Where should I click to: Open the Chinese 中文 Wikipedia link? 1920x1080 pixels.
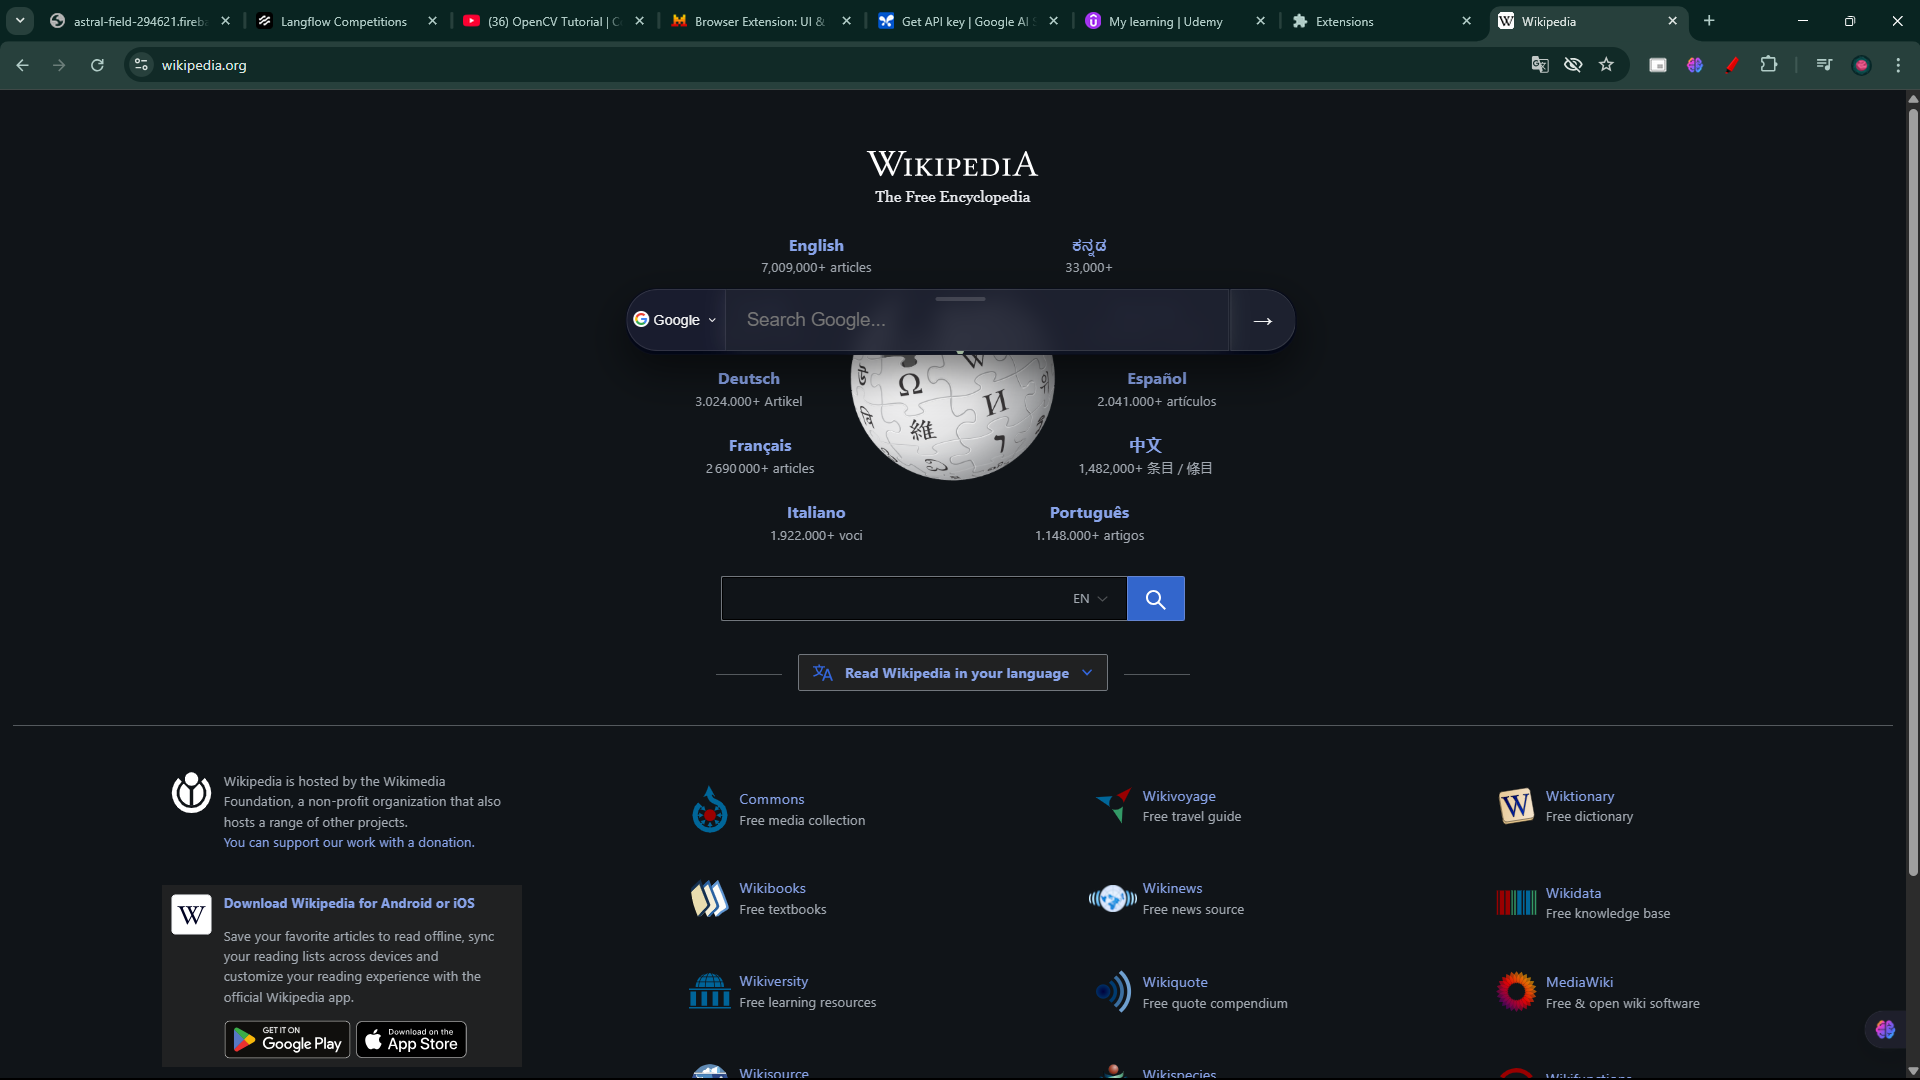click(x=1145, y=446)
